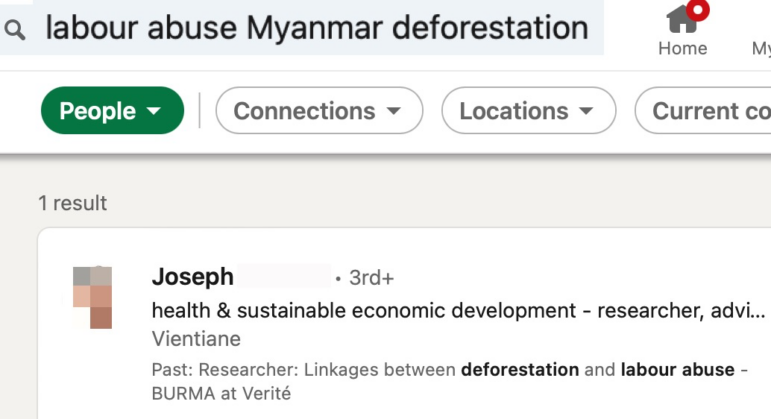Click Joseph's profile photo thumbnail
Image resolution: width=771 pixels, height=419 pixels.
(x=92, y=298)
